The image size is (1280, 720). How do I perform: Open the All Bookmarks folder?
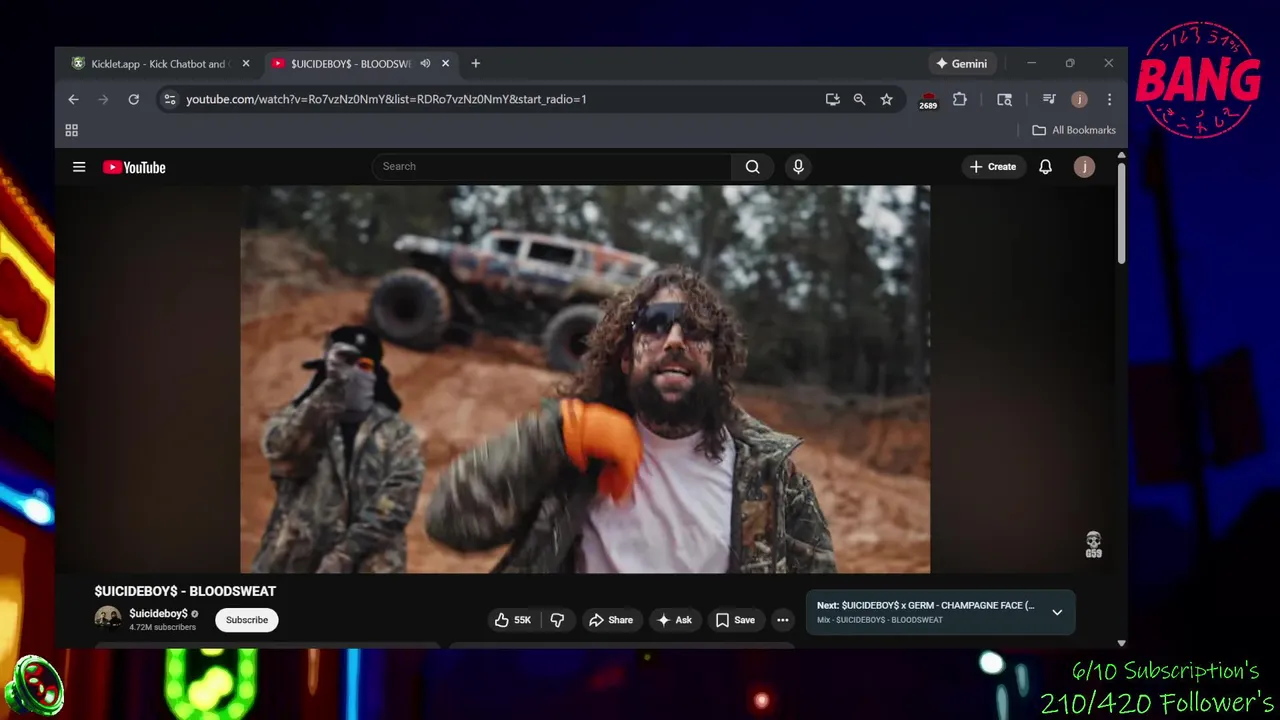coord(1073,130)
